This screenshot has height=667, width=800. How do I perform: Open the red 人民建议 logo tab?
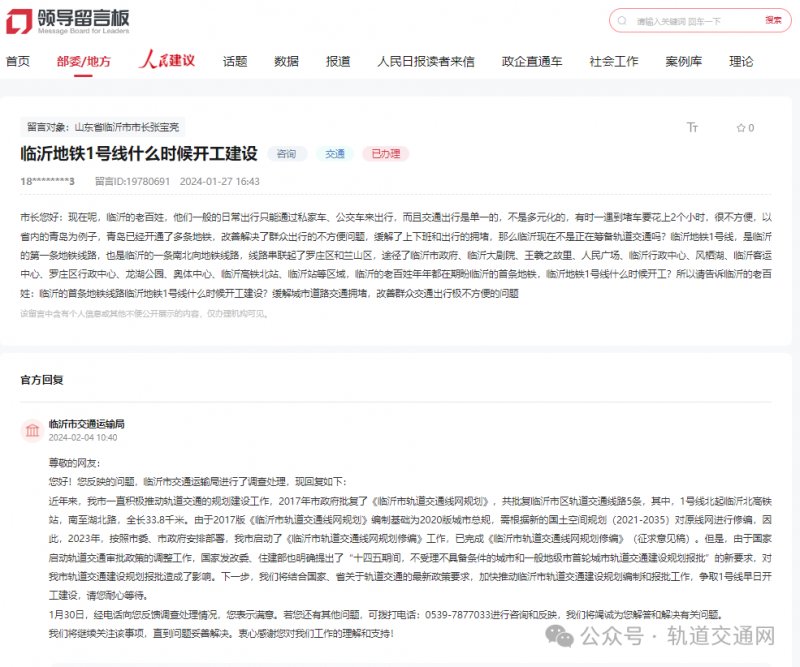pyautogui.click(x=166, y=61)
